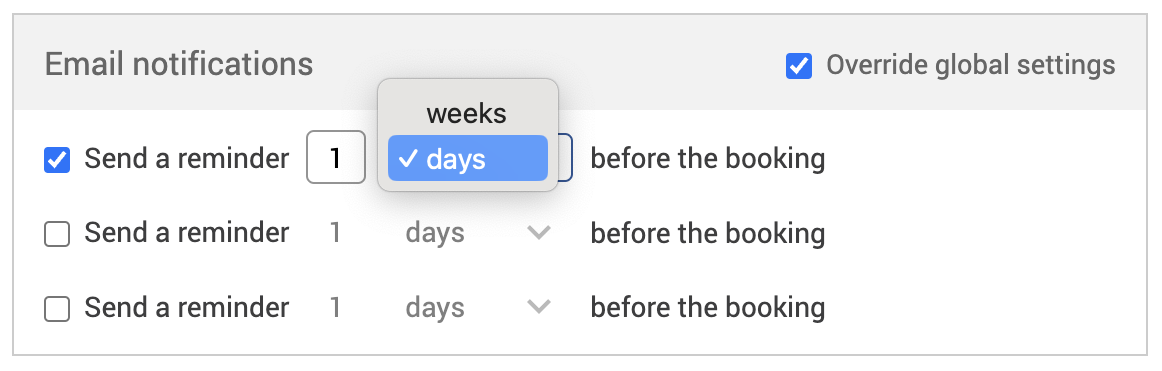Click the second Send a reminder label

(187, 233)
